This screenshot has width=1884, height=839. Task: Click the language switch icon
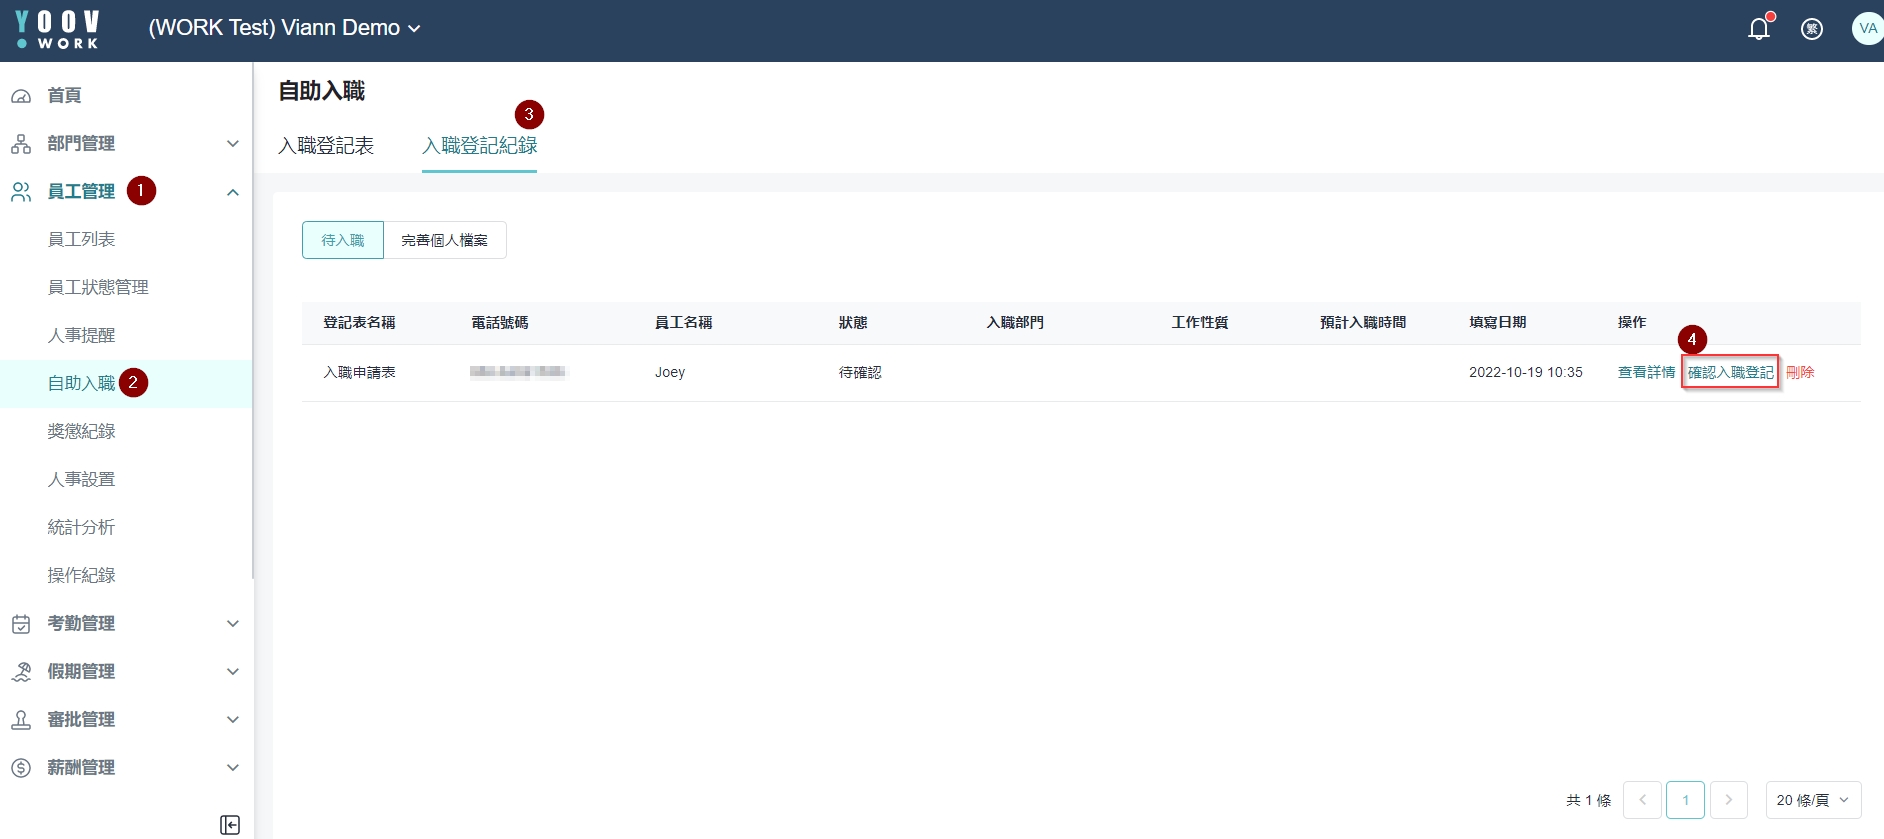(1811, 29)
